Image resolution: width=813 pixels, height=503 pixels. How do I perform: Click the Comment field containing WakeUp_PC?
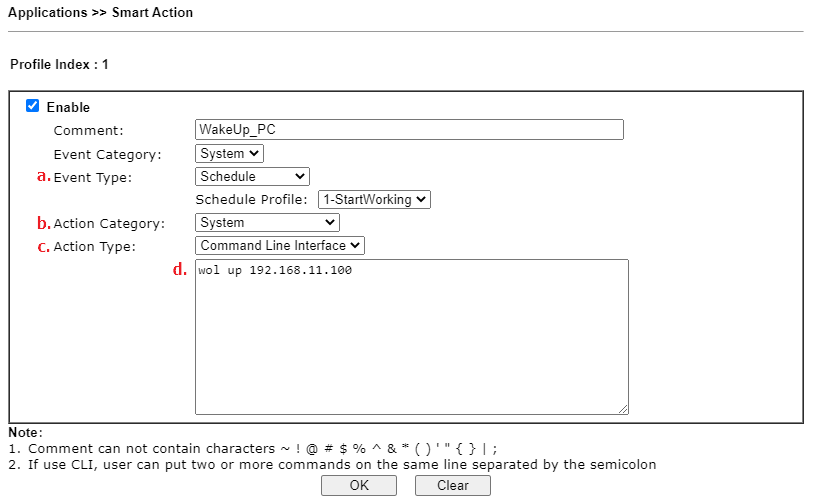click(x=409, y=130)
